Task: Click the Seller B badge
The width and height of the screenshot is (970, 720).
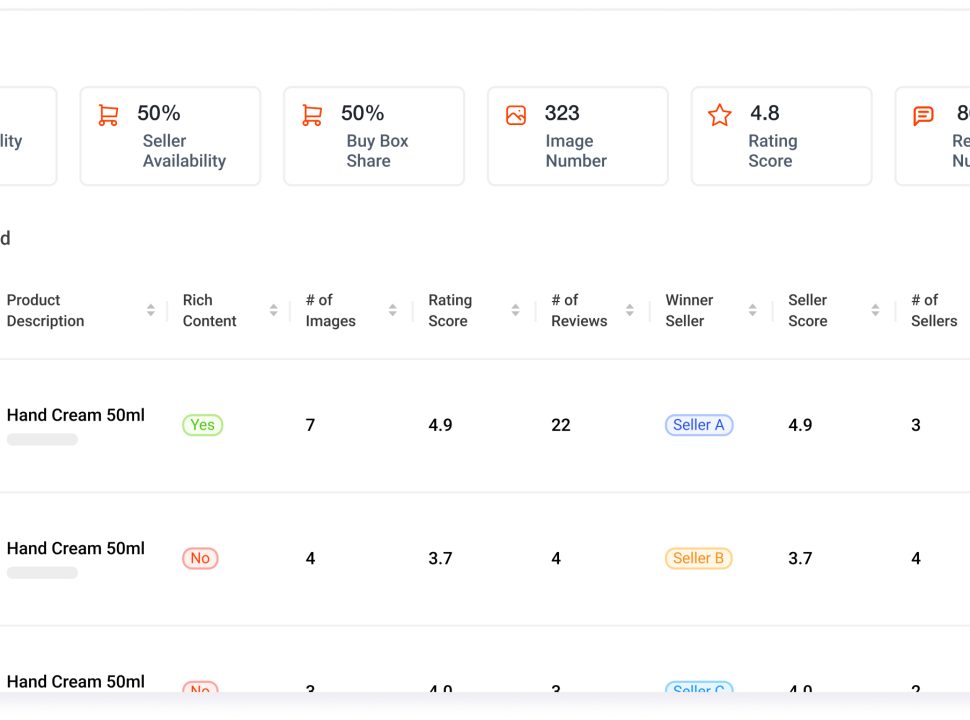Action: 698,558
